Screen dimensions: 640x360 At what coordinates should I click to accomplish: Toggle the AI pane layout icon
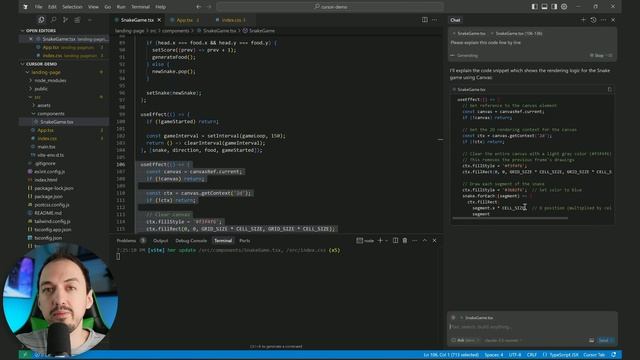tap(554, 7)
